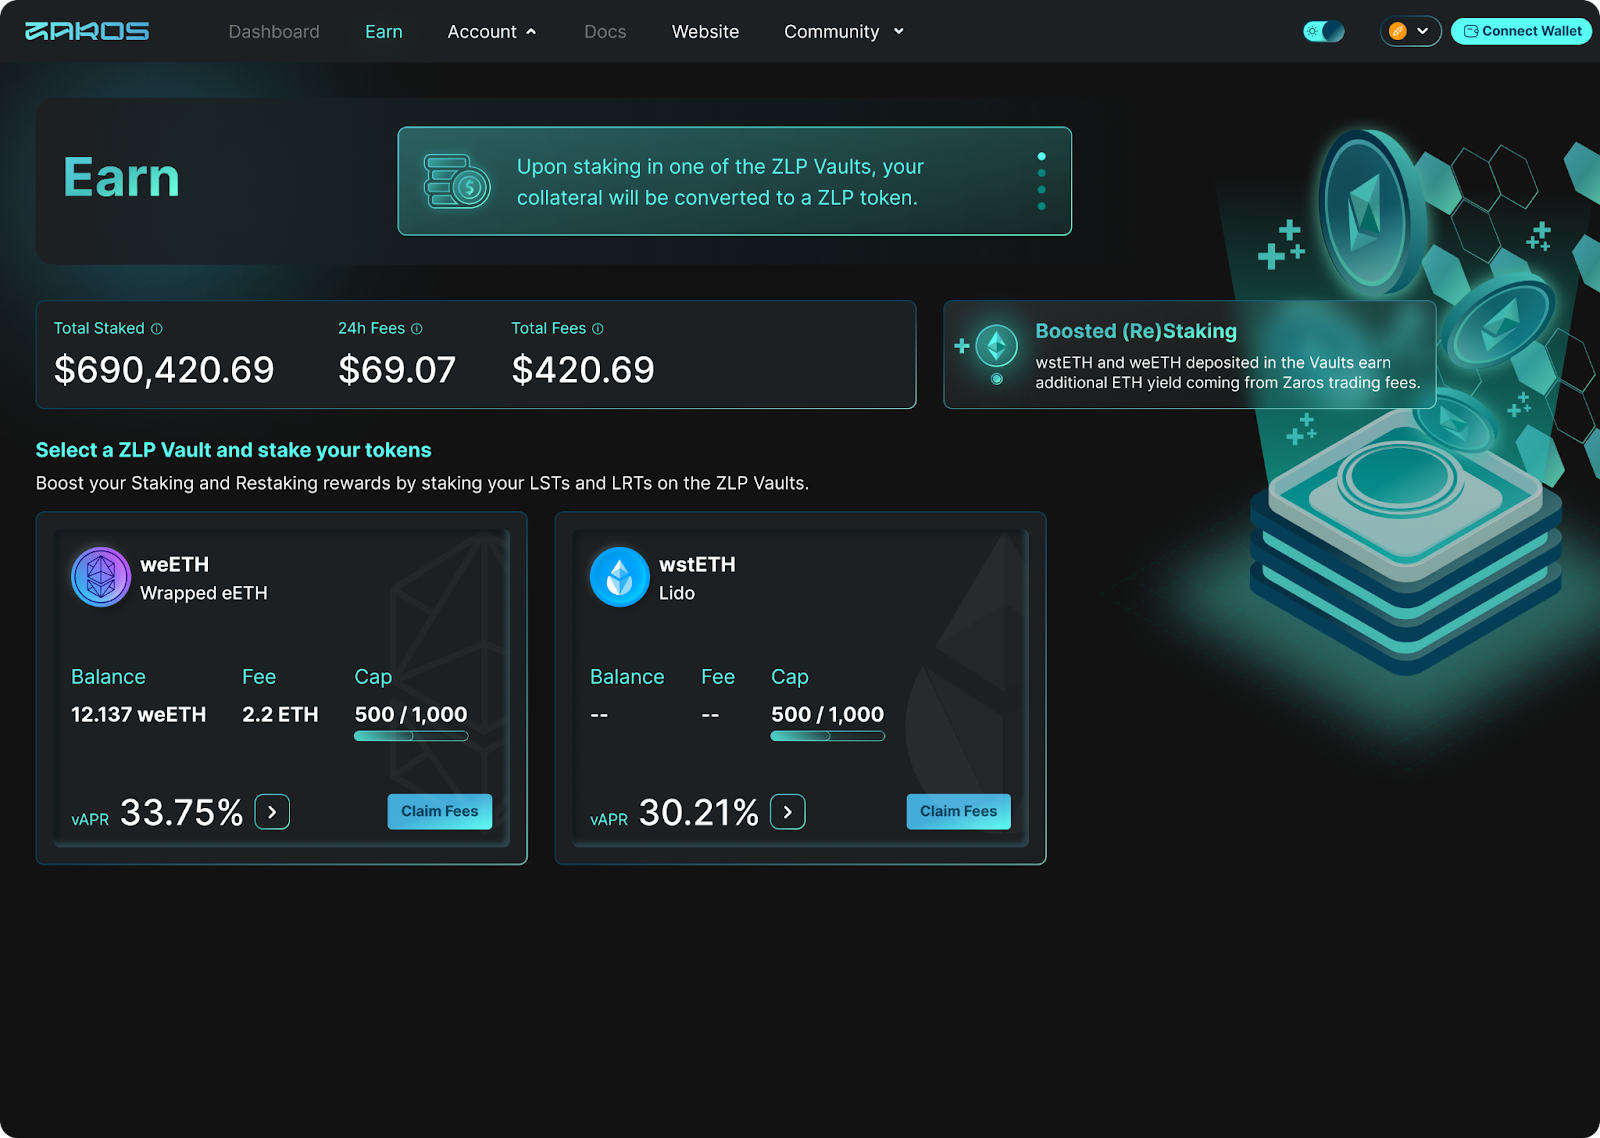Click the wstETH vault name
1600x1138 pixels.
coord(697,564)
